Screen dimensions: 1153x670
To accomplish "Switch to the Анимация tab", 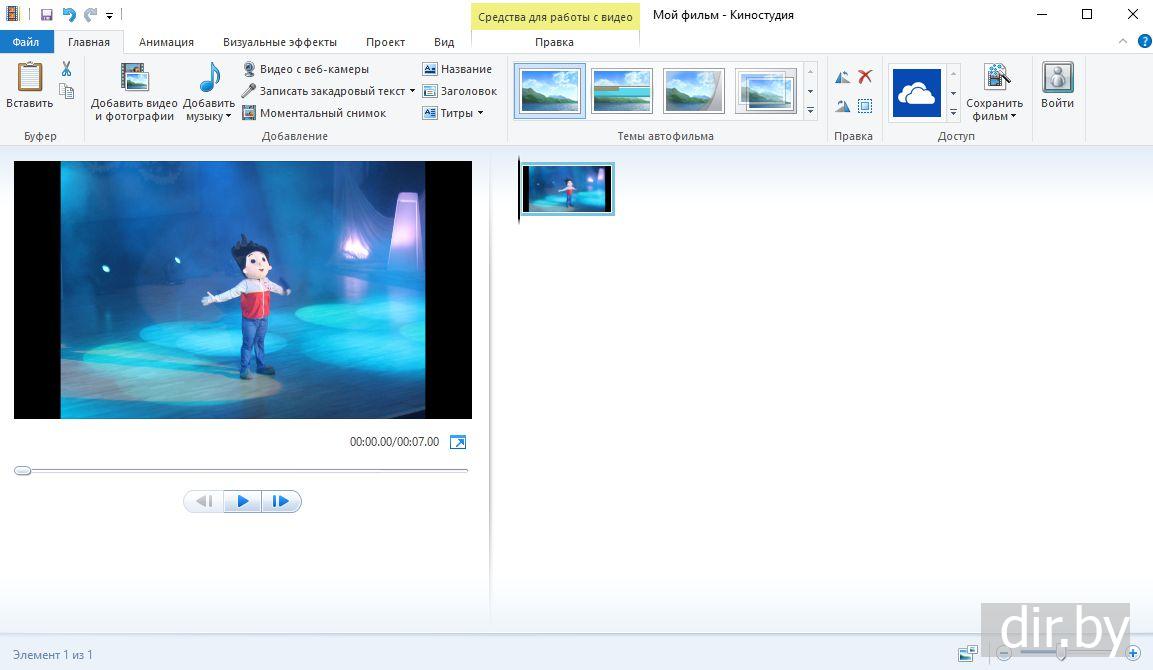I will tap(166, 42).
